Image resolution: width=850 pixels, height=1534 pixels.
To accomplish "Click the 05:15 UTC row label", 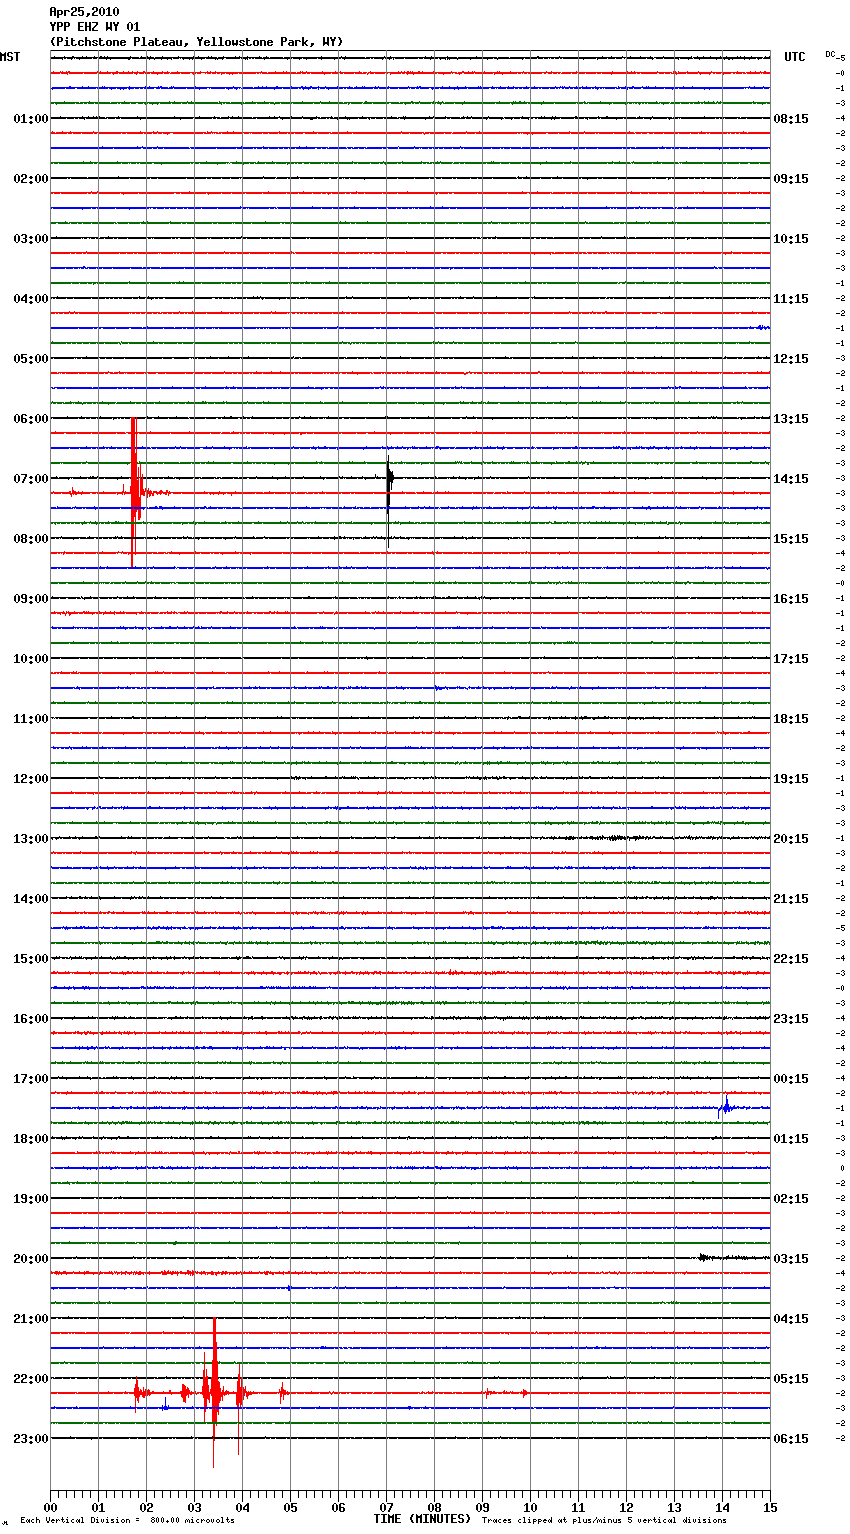I will point(791,1379).
